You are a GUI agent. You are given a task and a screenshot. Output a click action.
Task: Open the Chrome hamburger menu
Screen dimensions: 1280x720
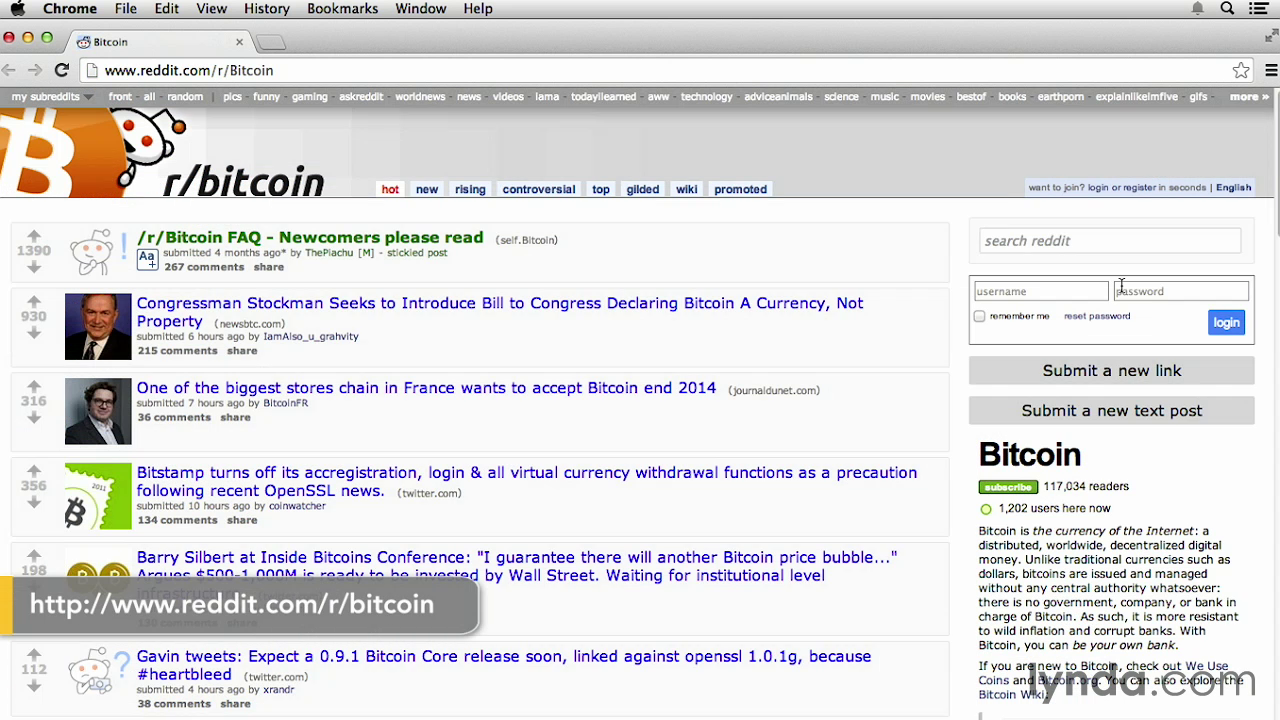tap(1271, 70)
